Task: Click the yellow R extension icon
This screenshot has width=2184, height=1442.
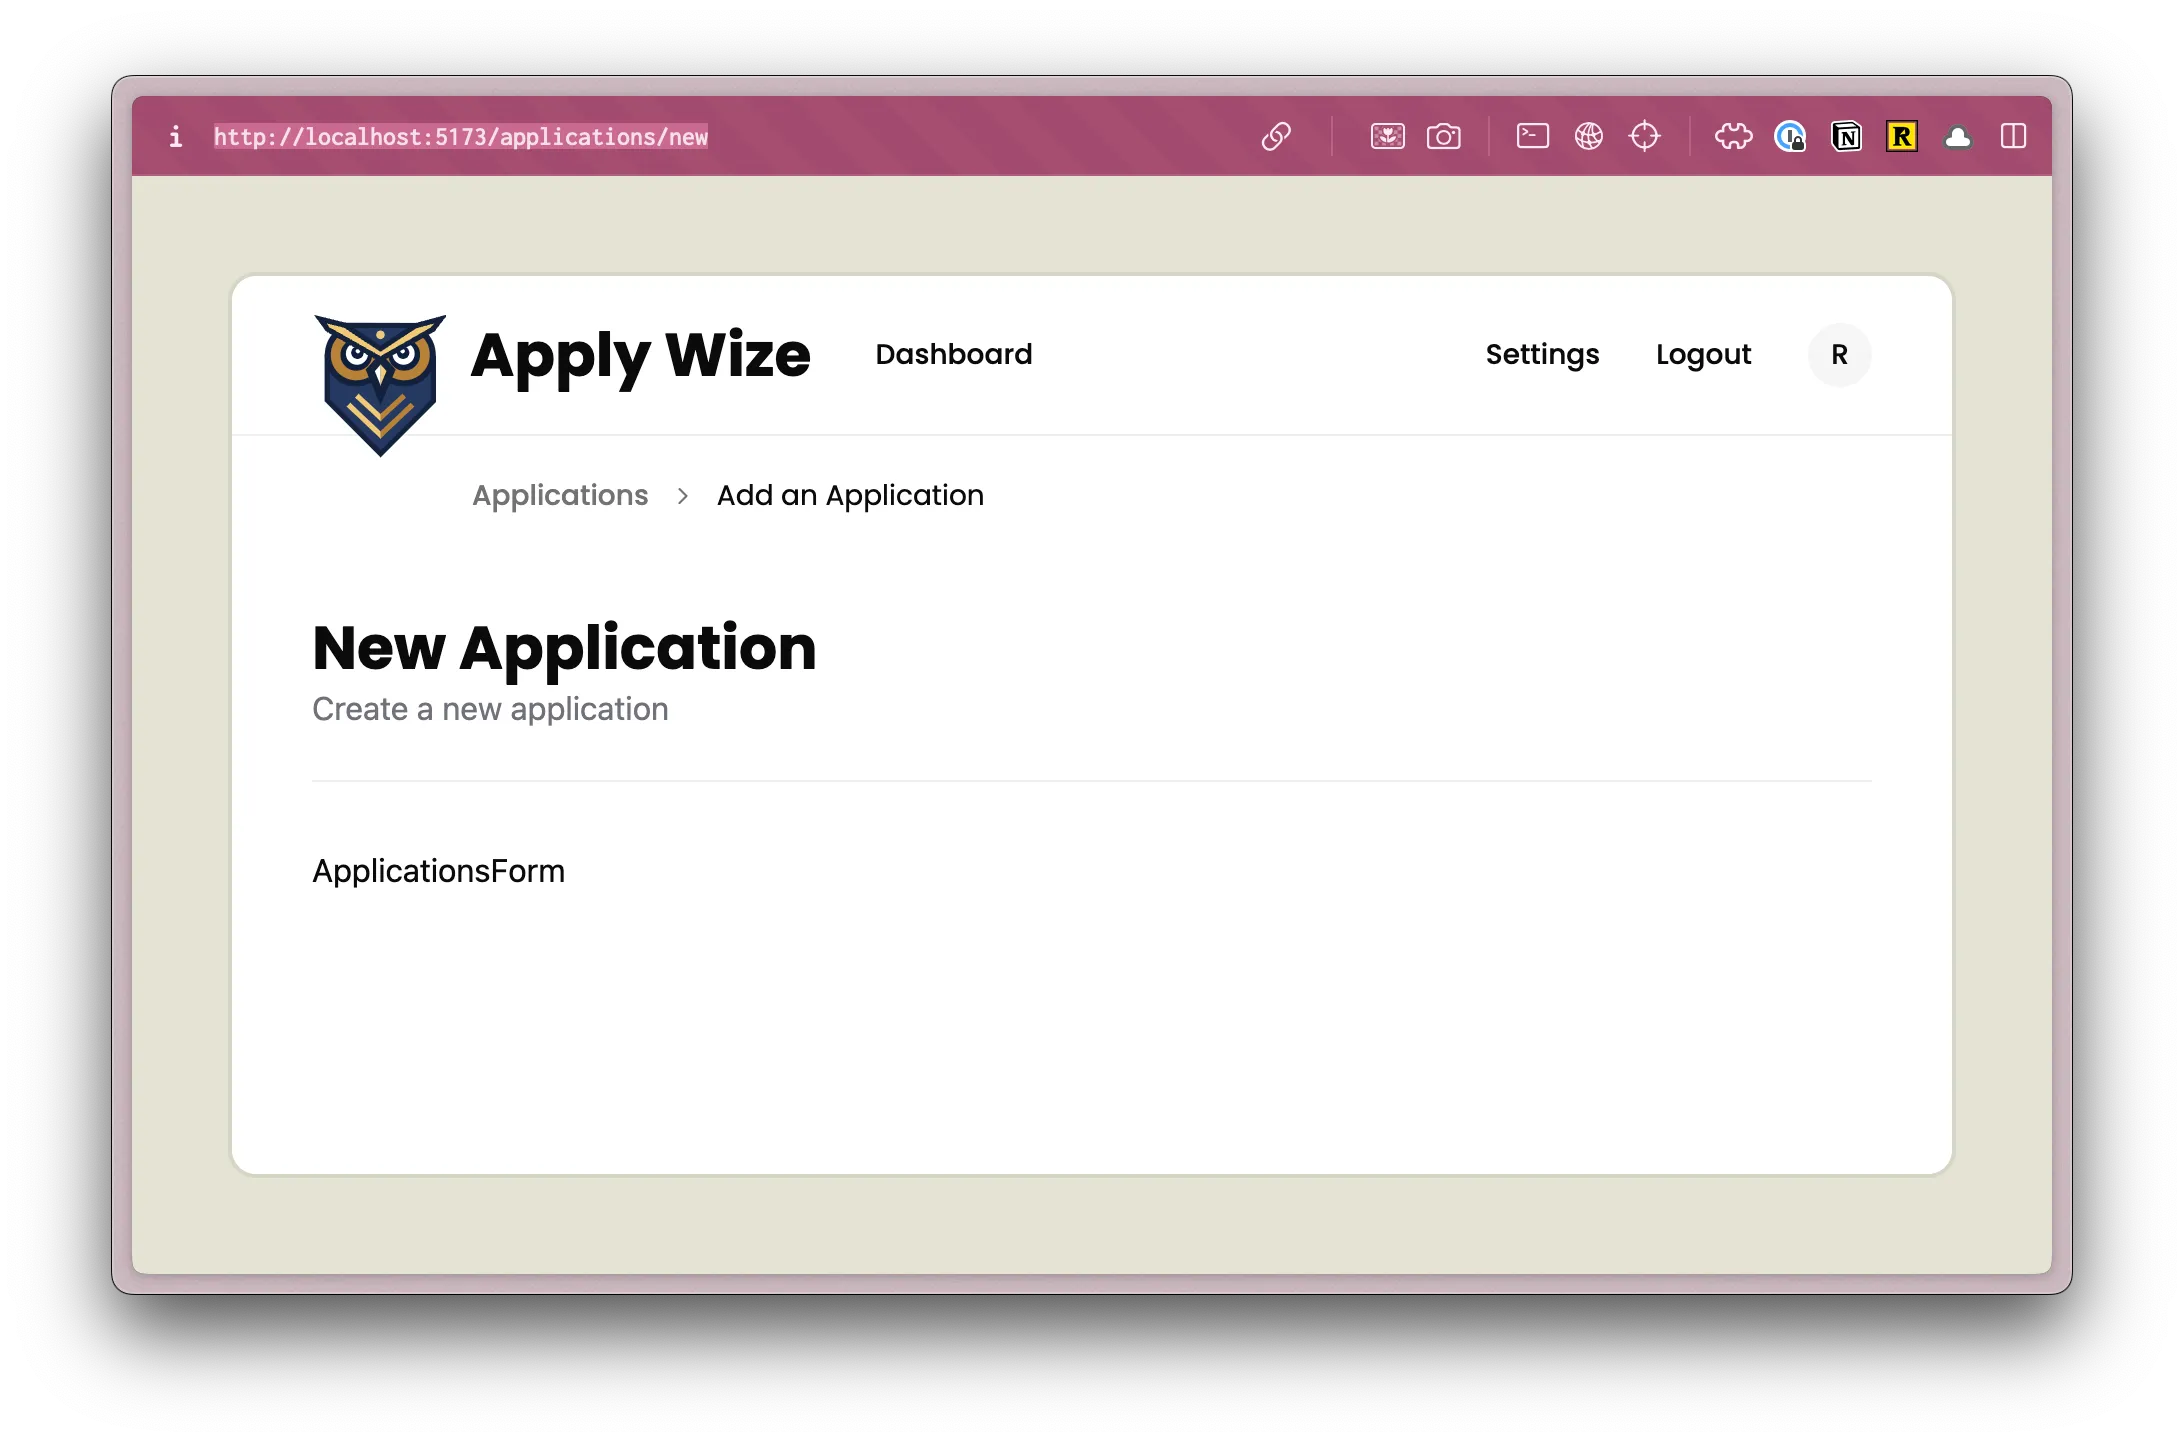Action: point(1901,136)
